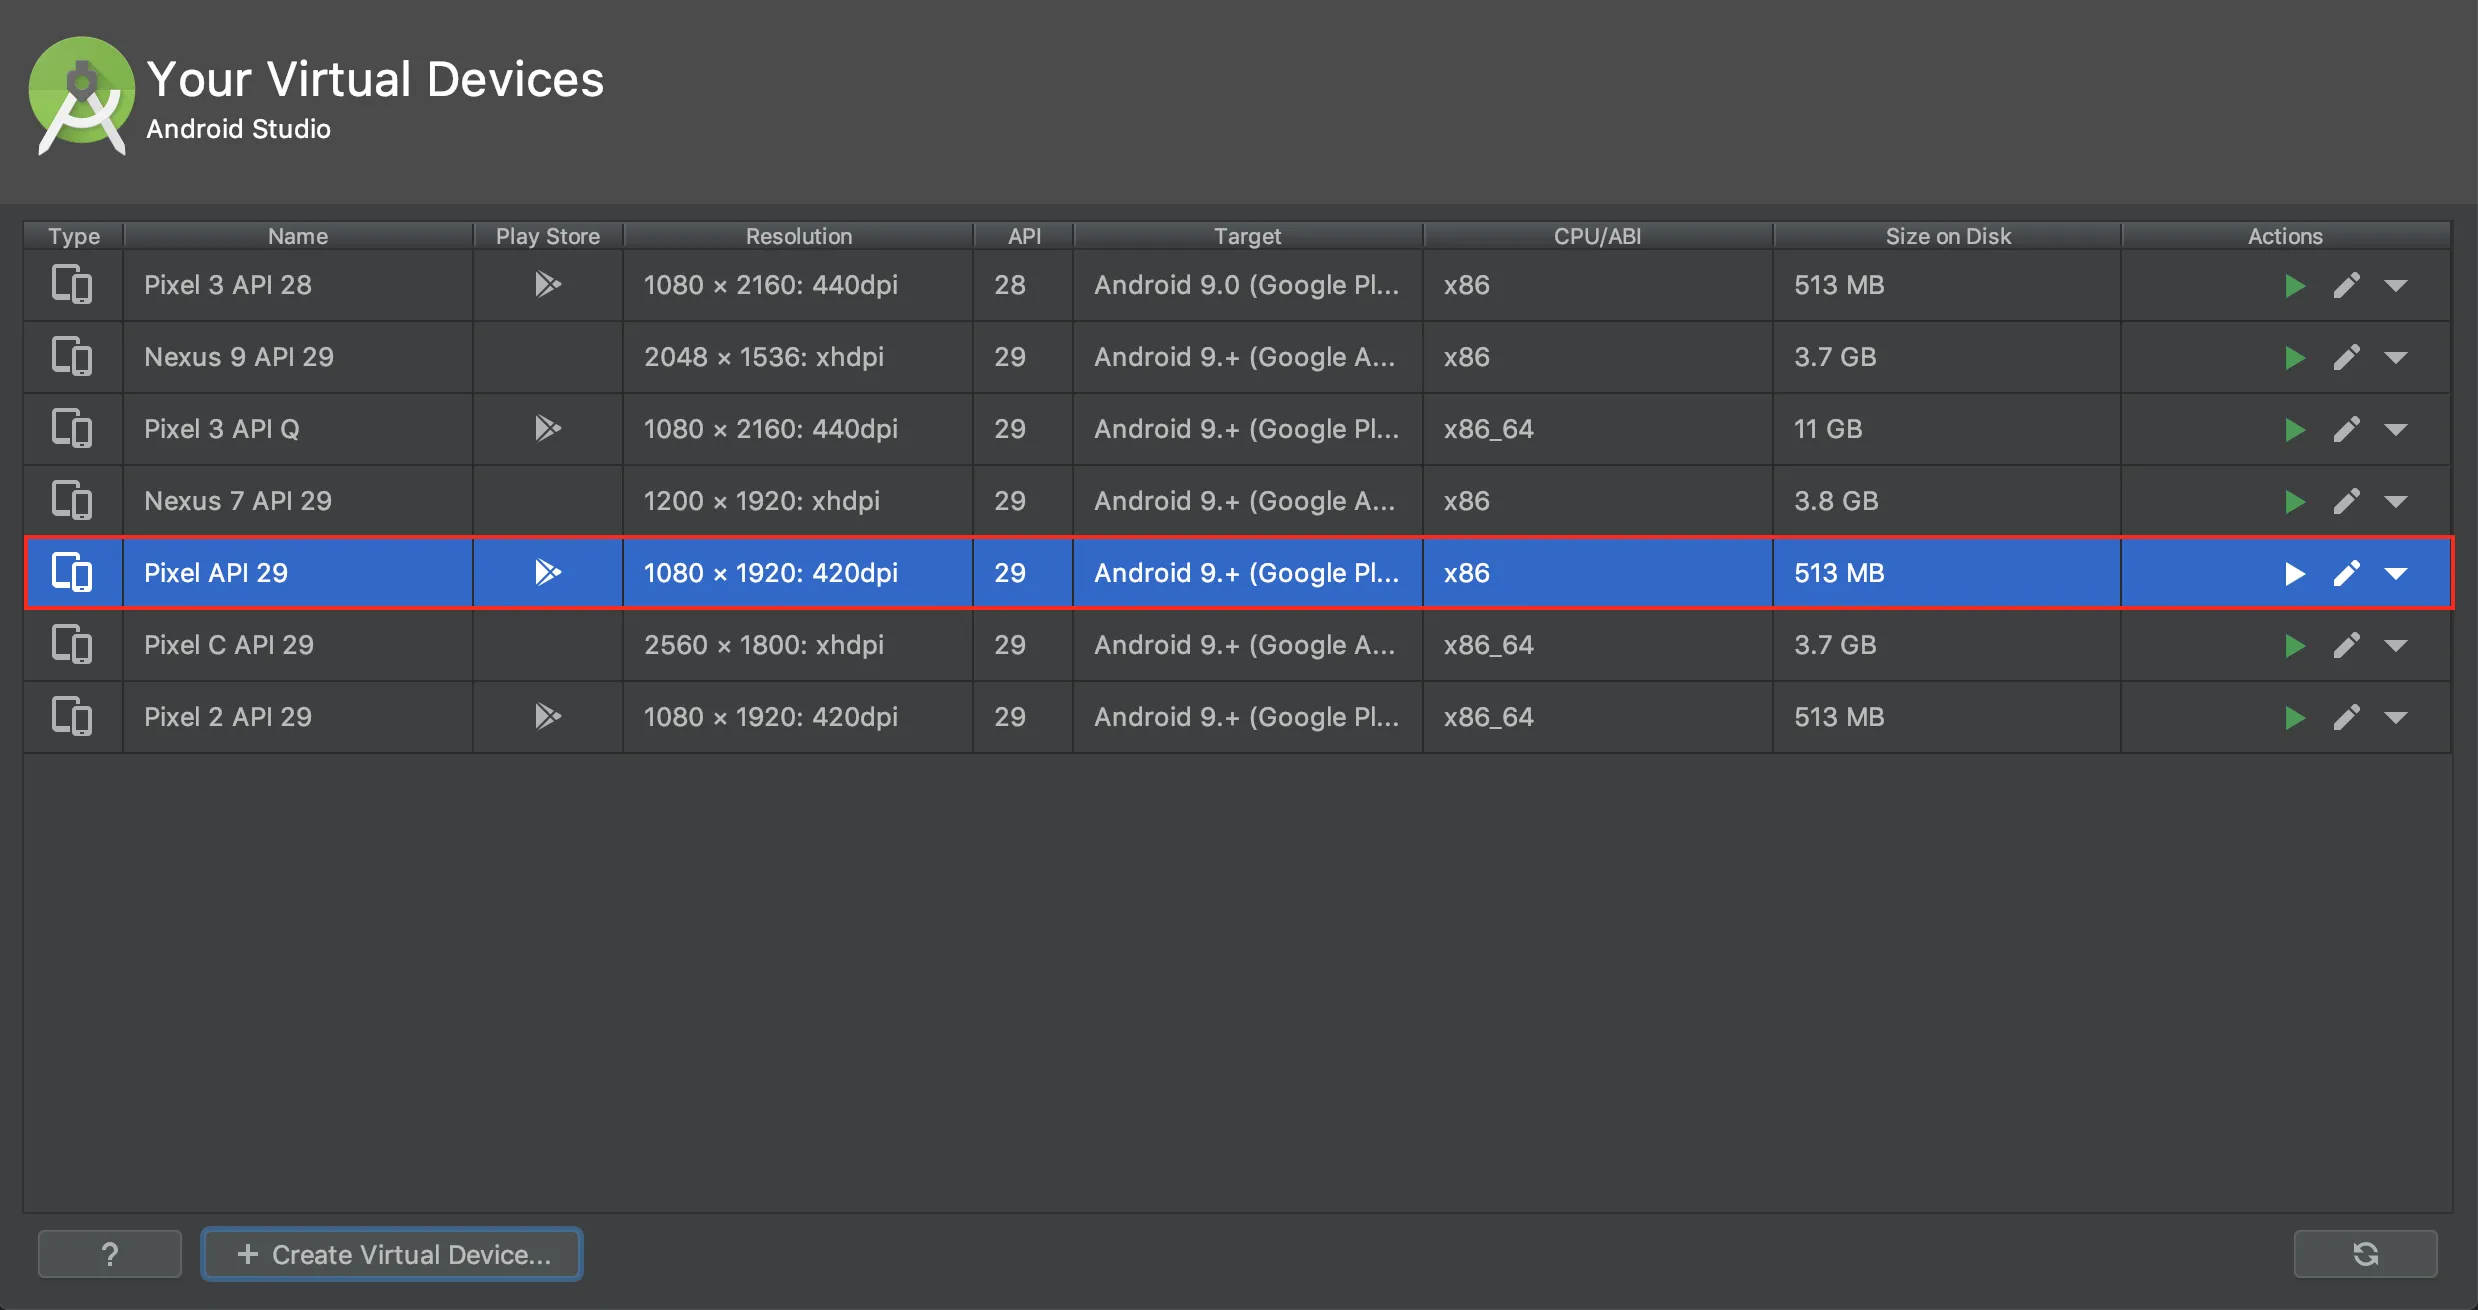Click device type icon for Pixel 3 API 28
The height and width of the screenshot is (1310, 2478).
[x=72, y=285]
